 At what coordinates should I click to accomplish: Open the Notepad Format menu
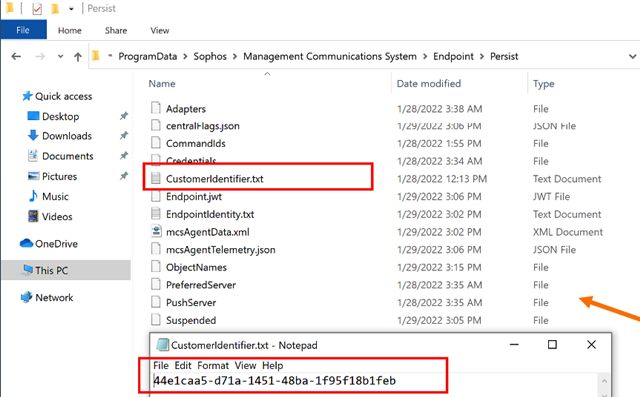[213, 366]
